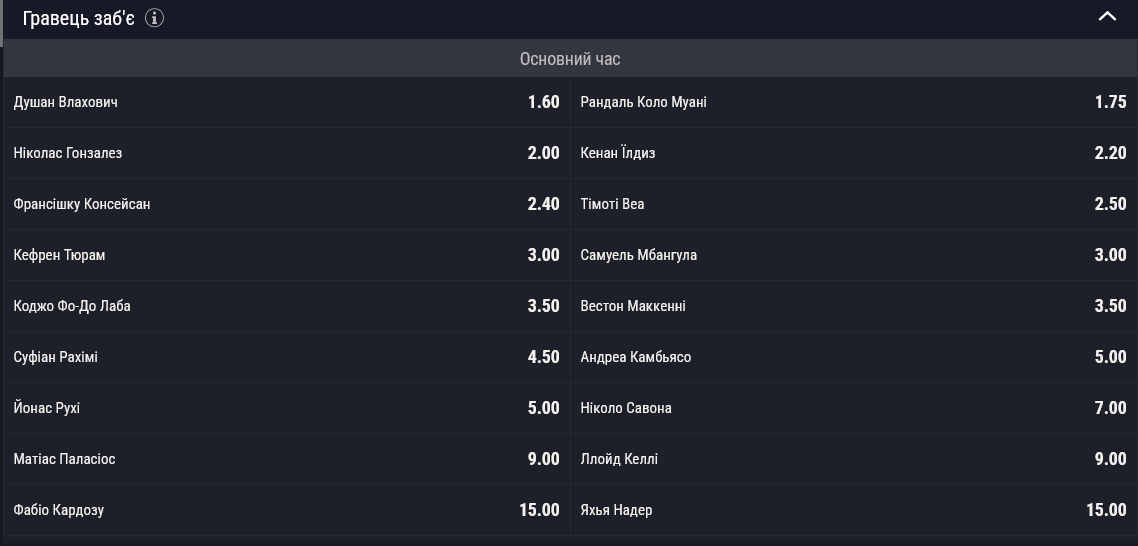The image size is (1138, 546).
Task: Bet on Ніколас Гонзалез at 2.00
Action: [x=287, y=153]
